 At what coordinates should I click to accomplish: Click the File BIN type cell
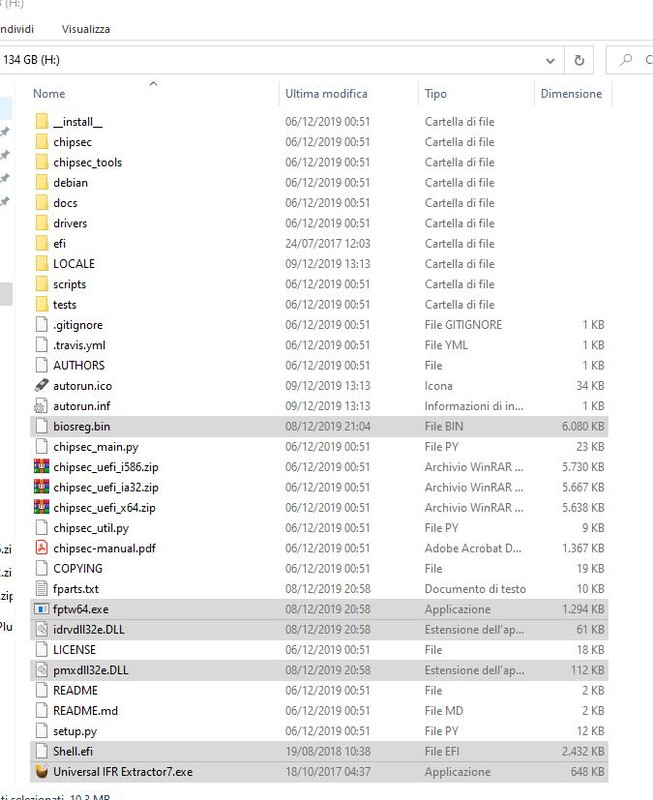click(444, 426)
